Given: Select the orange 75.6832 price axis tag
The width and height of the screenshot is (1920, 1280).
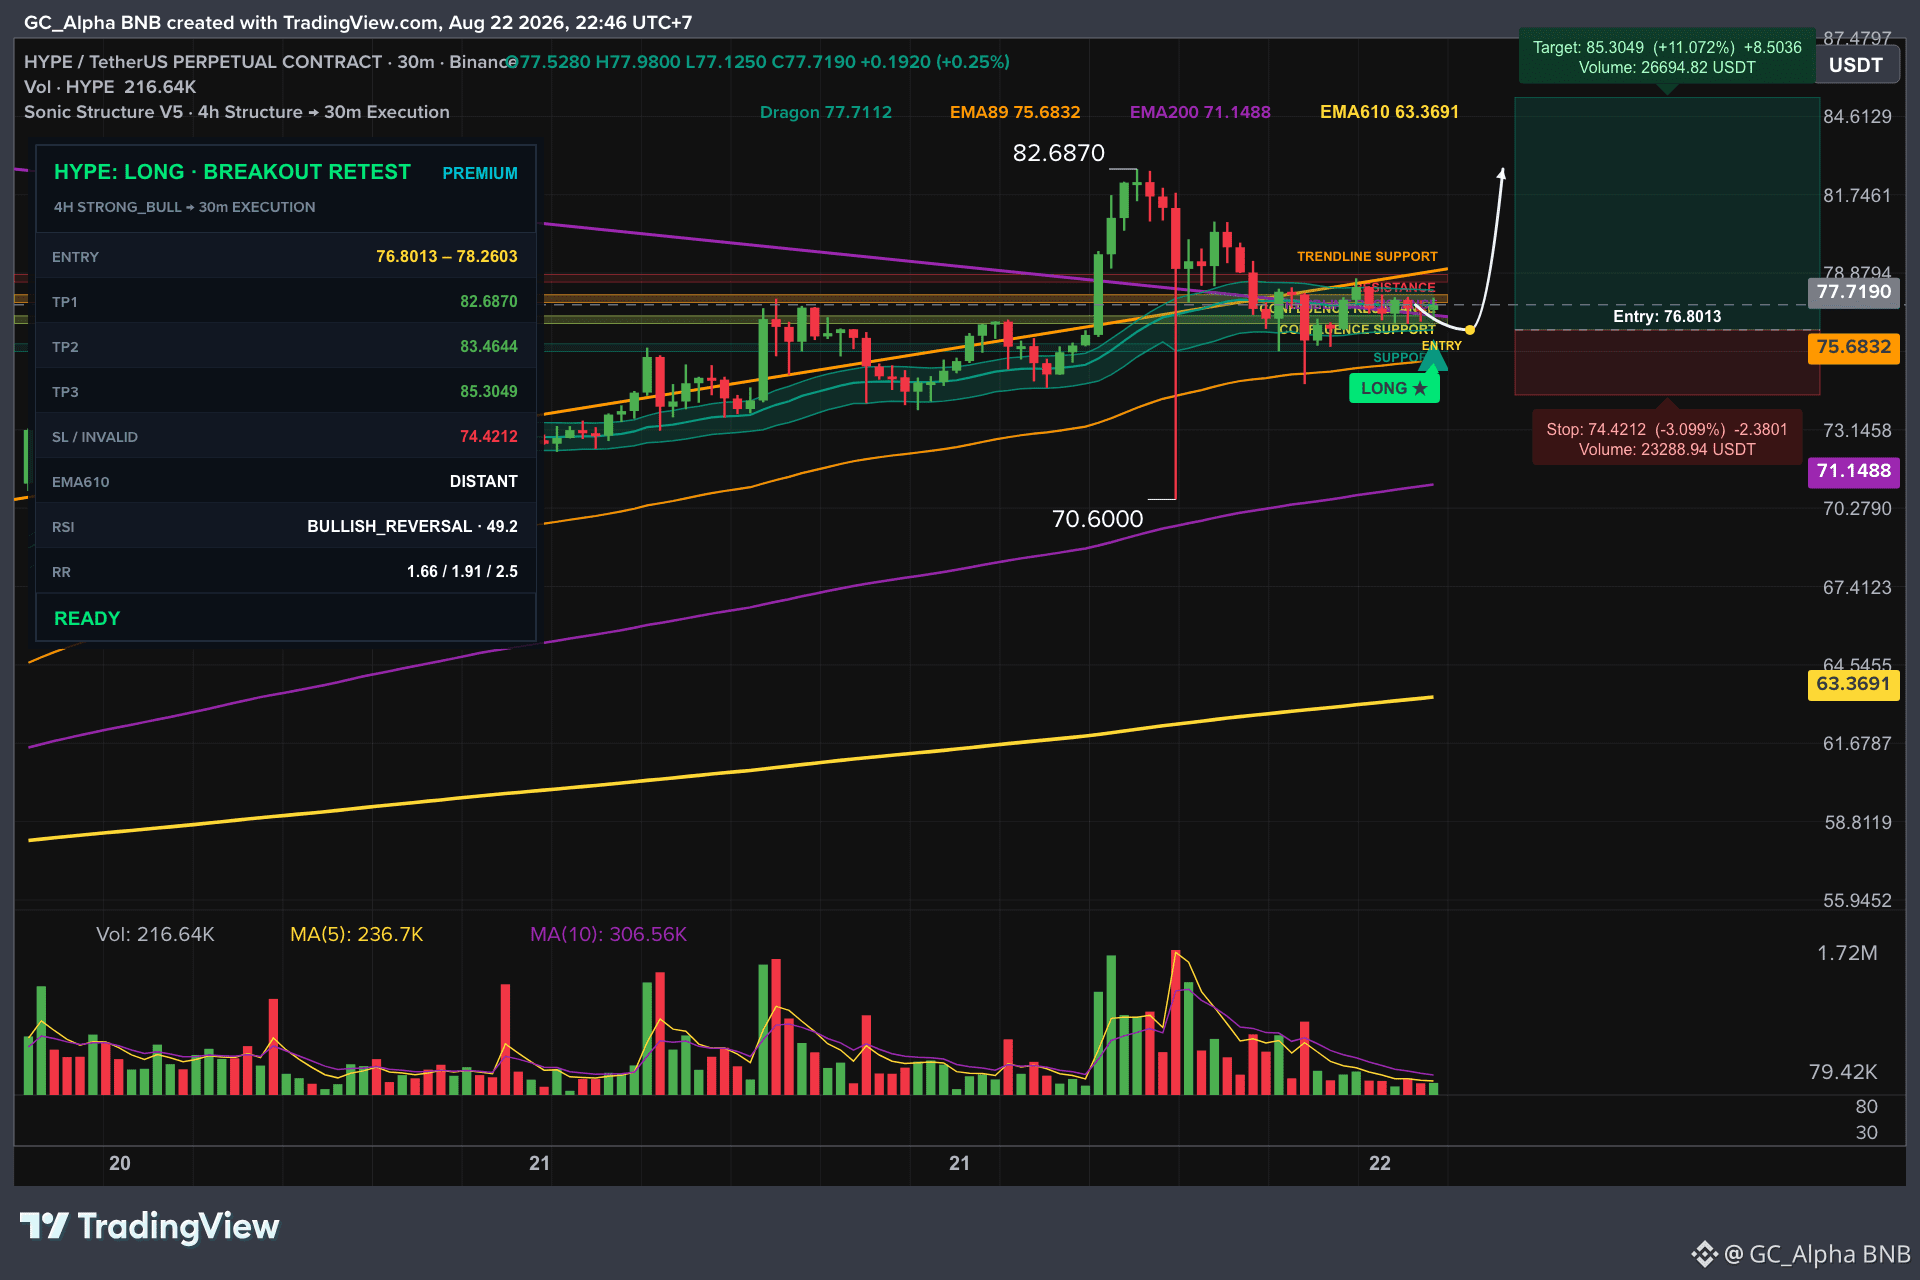Looking at the screenshot, I should (1854, 347).
